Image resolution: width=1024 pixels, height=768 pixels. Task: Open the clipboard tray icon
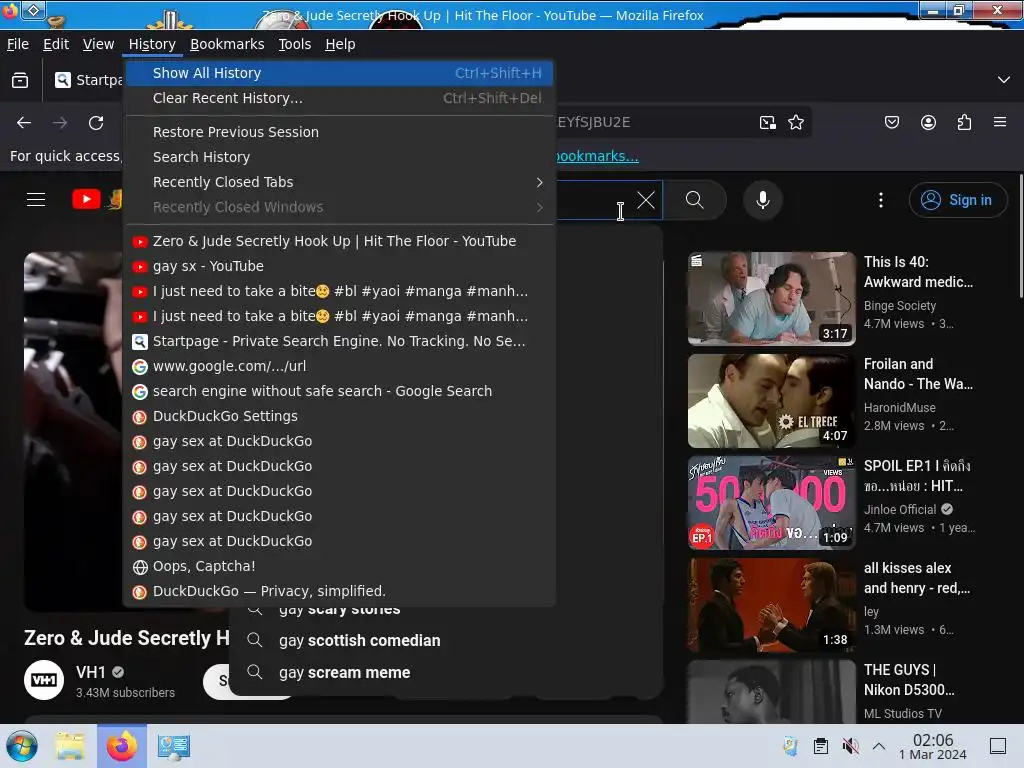821,746
